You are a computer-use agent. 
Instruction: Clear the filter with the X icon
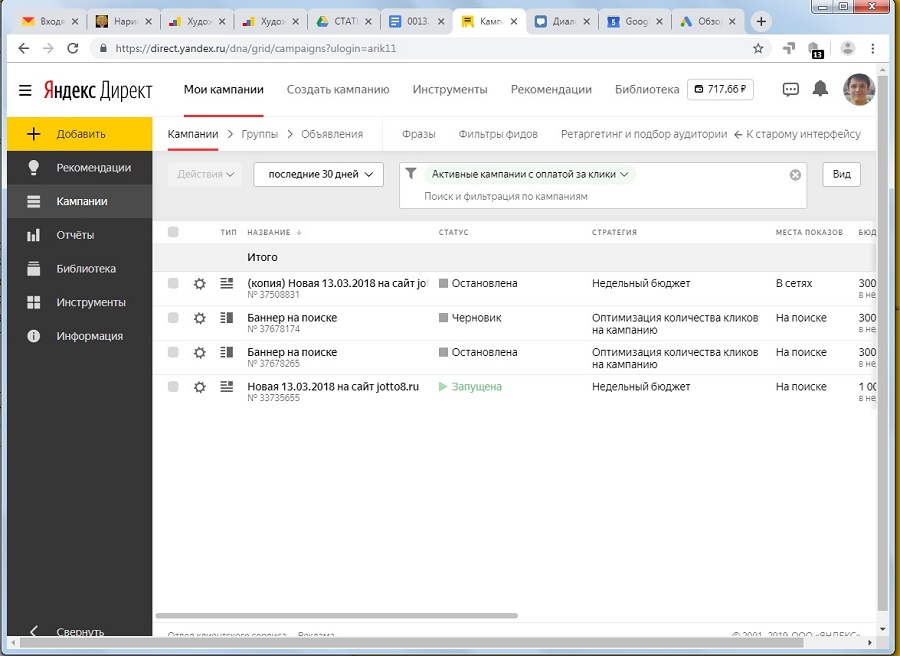tap(795, 174)
